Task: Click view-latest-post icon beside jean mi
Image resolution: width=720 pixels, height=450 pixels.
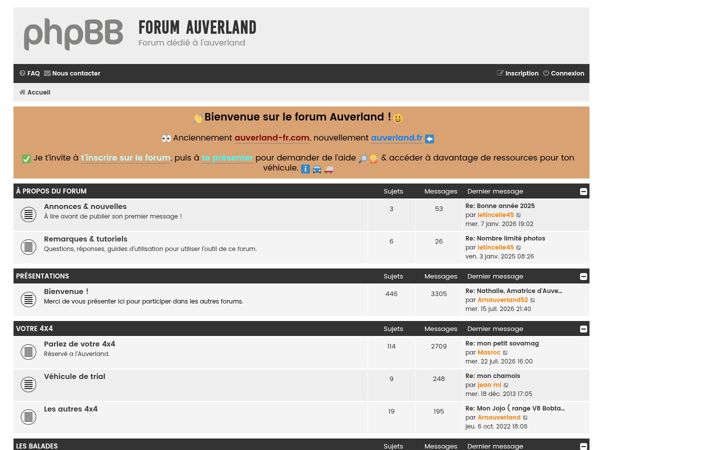Action: click(x=506, y=385)
